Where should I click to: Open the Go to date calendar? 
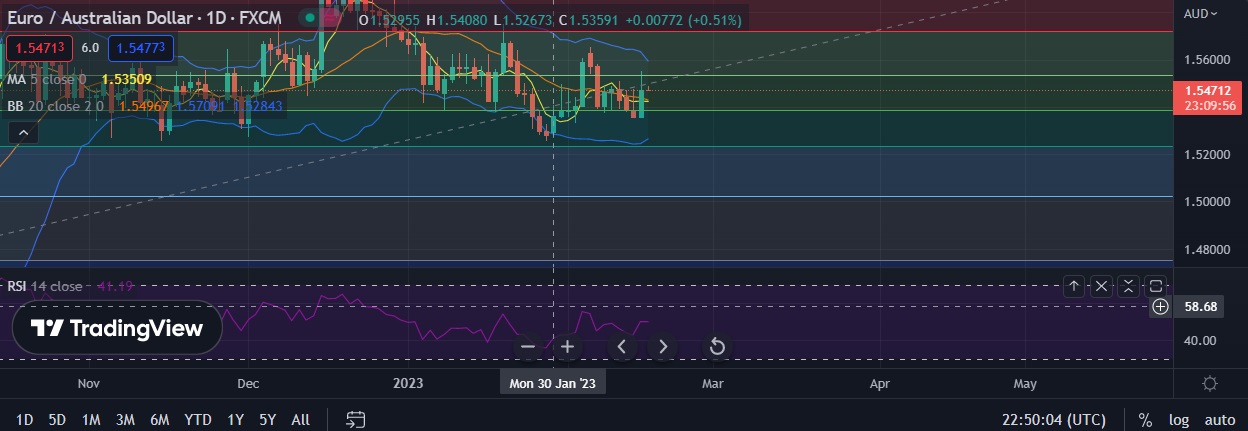[x=356, y=420]
